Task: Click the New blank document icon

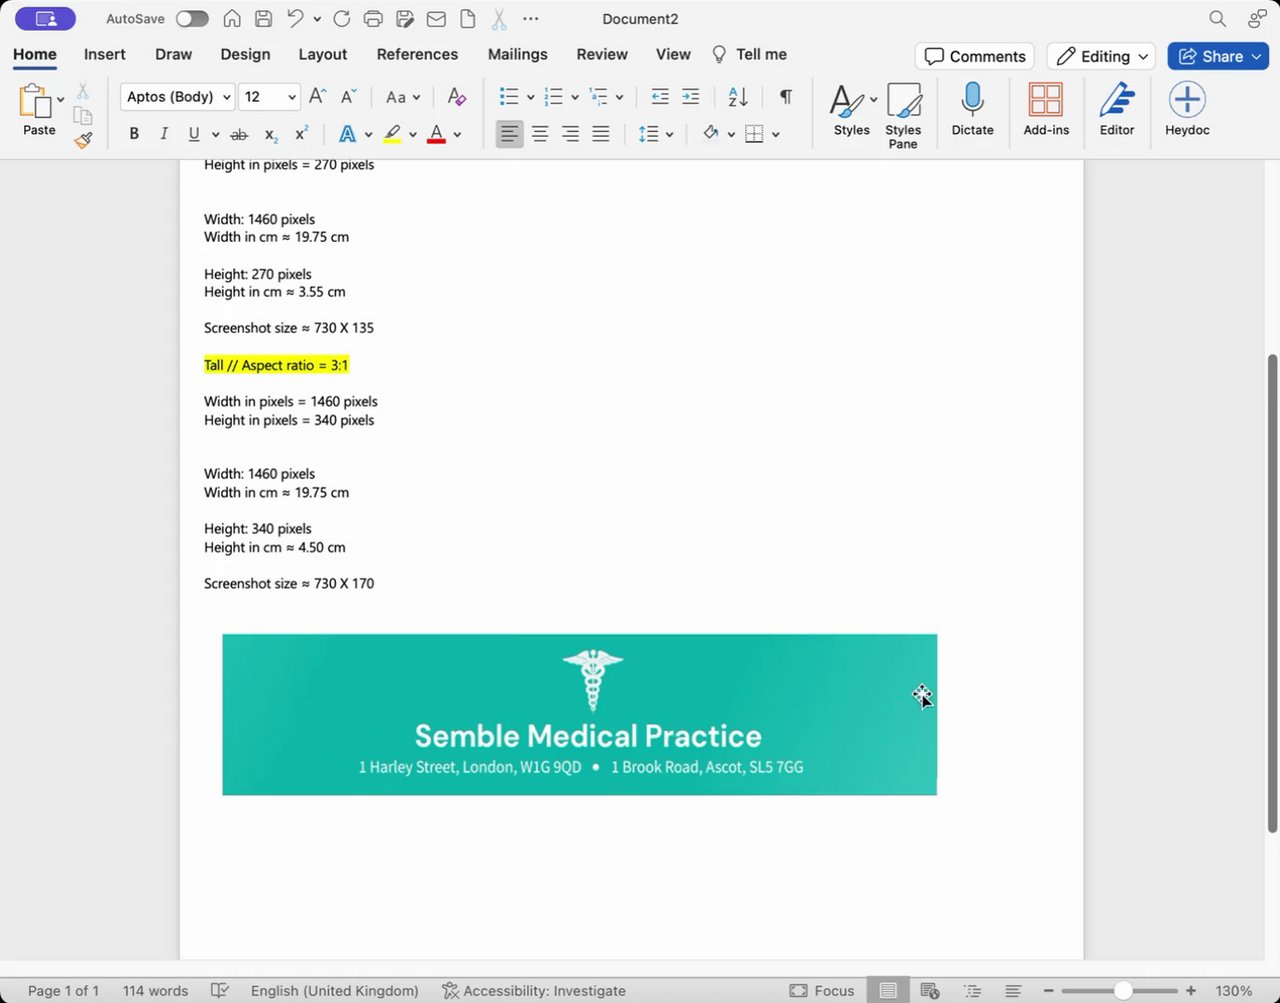Action: (x=467, y=19)
